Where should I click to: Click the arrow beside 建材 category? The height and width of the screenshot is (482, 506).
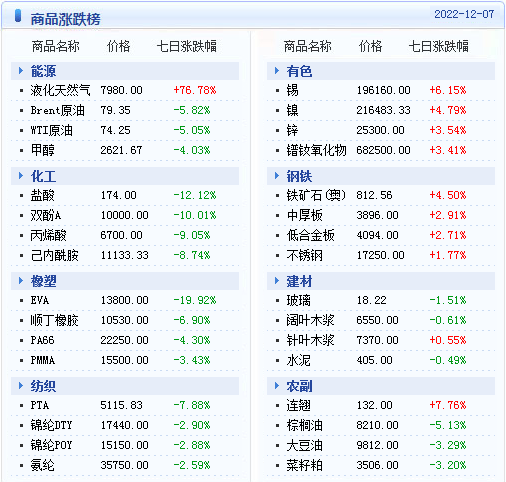click(x=277, y=281)
